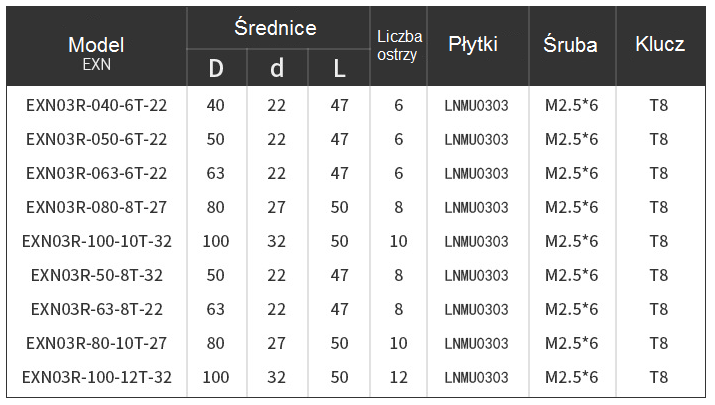Screen dimensions: 715x405
Task: Select model EXN03R-040-6T-22 cell
Action: click(x=96, y=105)
